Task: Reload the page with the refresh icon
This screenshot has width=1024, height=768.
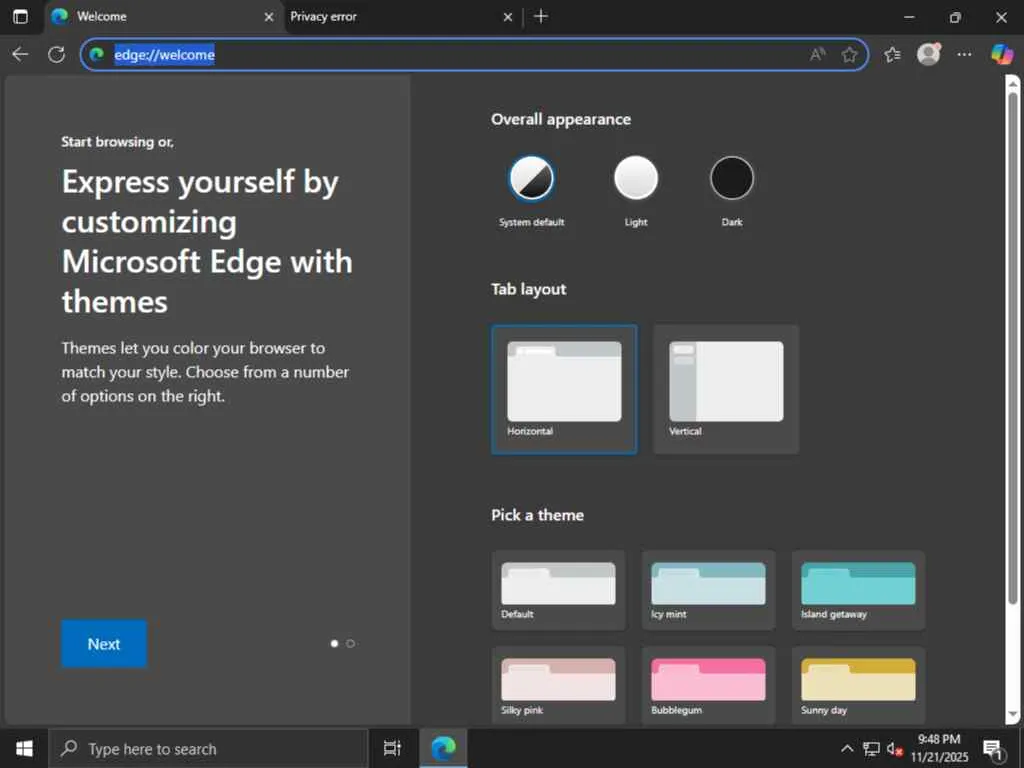Action: coord(57,54)
